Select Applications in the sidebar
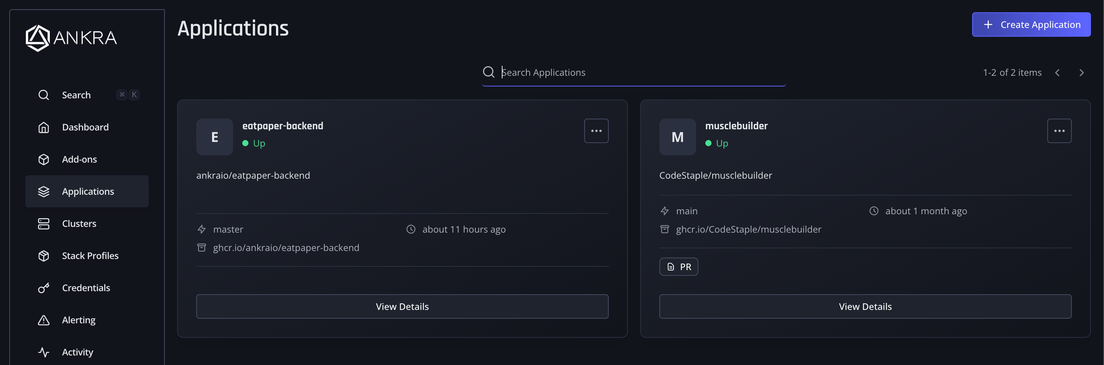The height and width of the screenshot is (365, 1104). [87, 192]
